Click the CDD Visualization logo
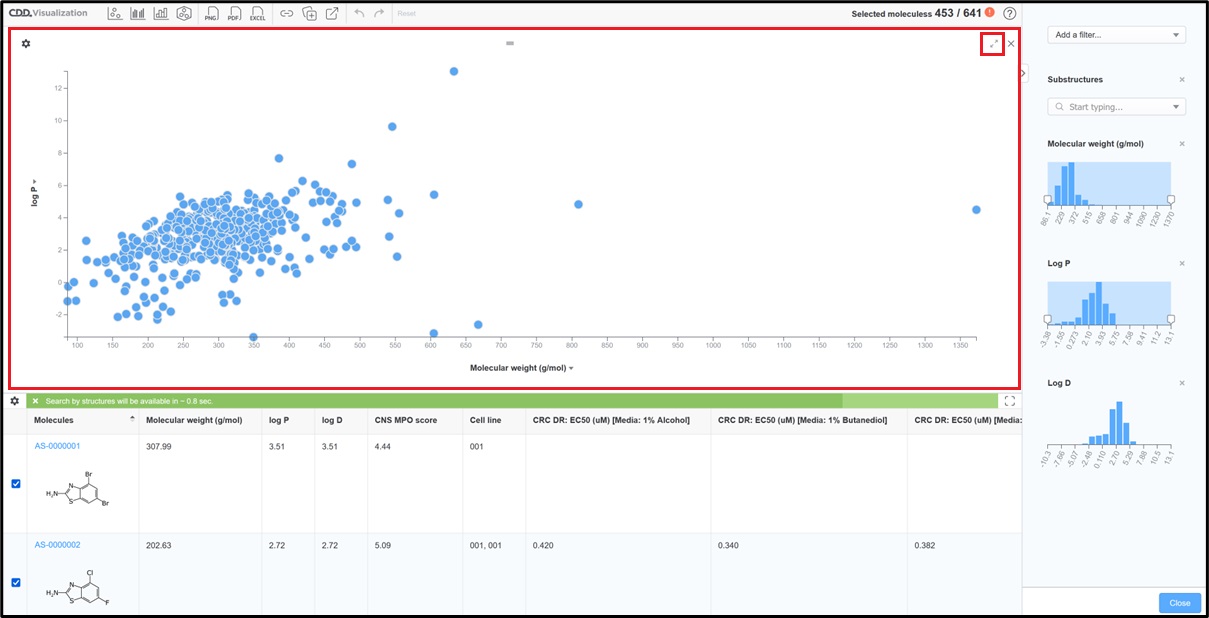Viewport: 1209px width, 618px height. point(46,14)
